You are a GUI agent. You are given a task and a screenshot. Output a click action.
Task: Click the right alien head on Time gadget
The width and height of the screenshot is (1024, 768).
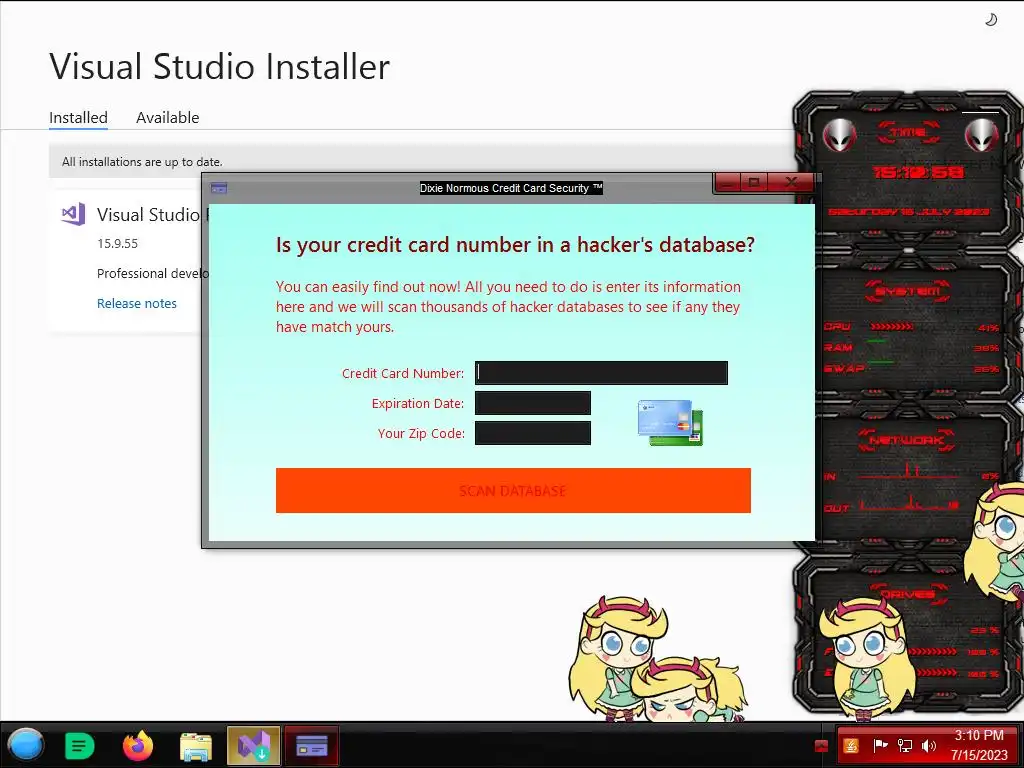pyautogui.click(x=982, y=136)
